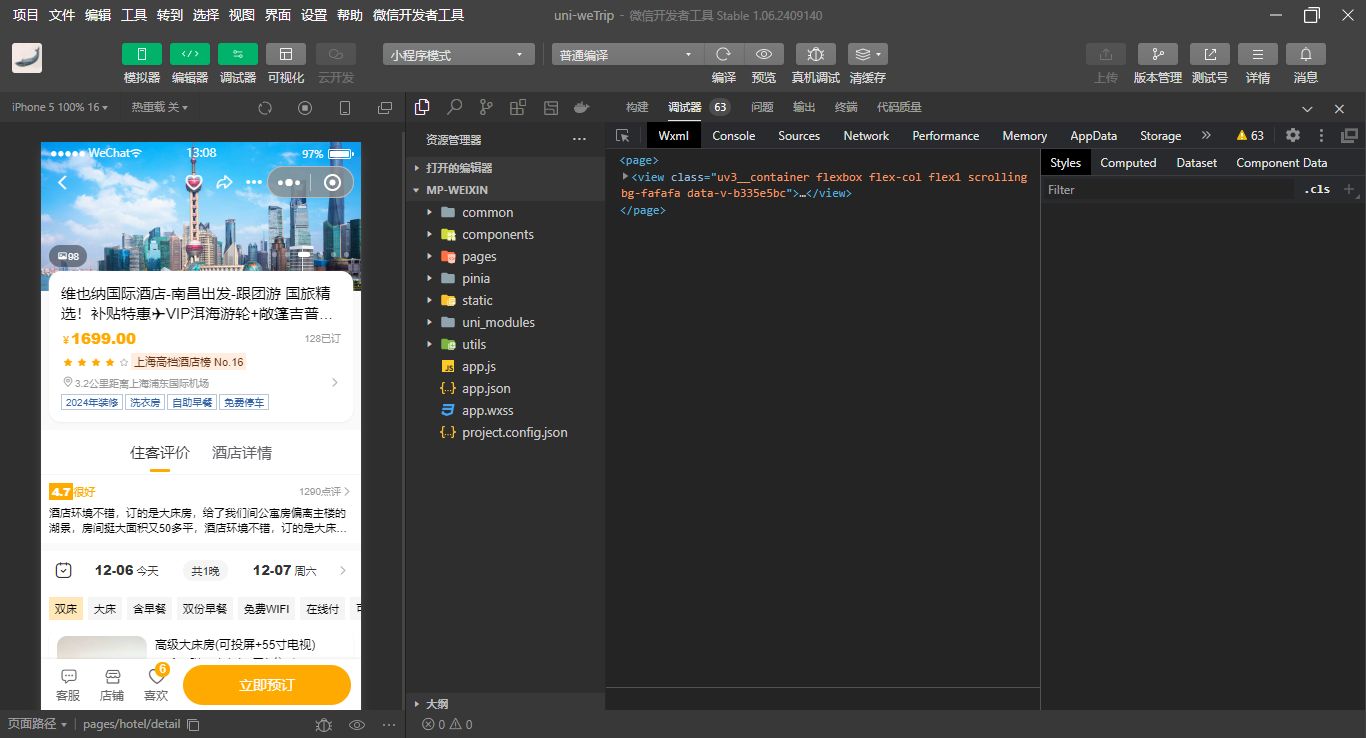Switch to the Console tab
Screen dimensions: 1366x738
coord(733,136)
